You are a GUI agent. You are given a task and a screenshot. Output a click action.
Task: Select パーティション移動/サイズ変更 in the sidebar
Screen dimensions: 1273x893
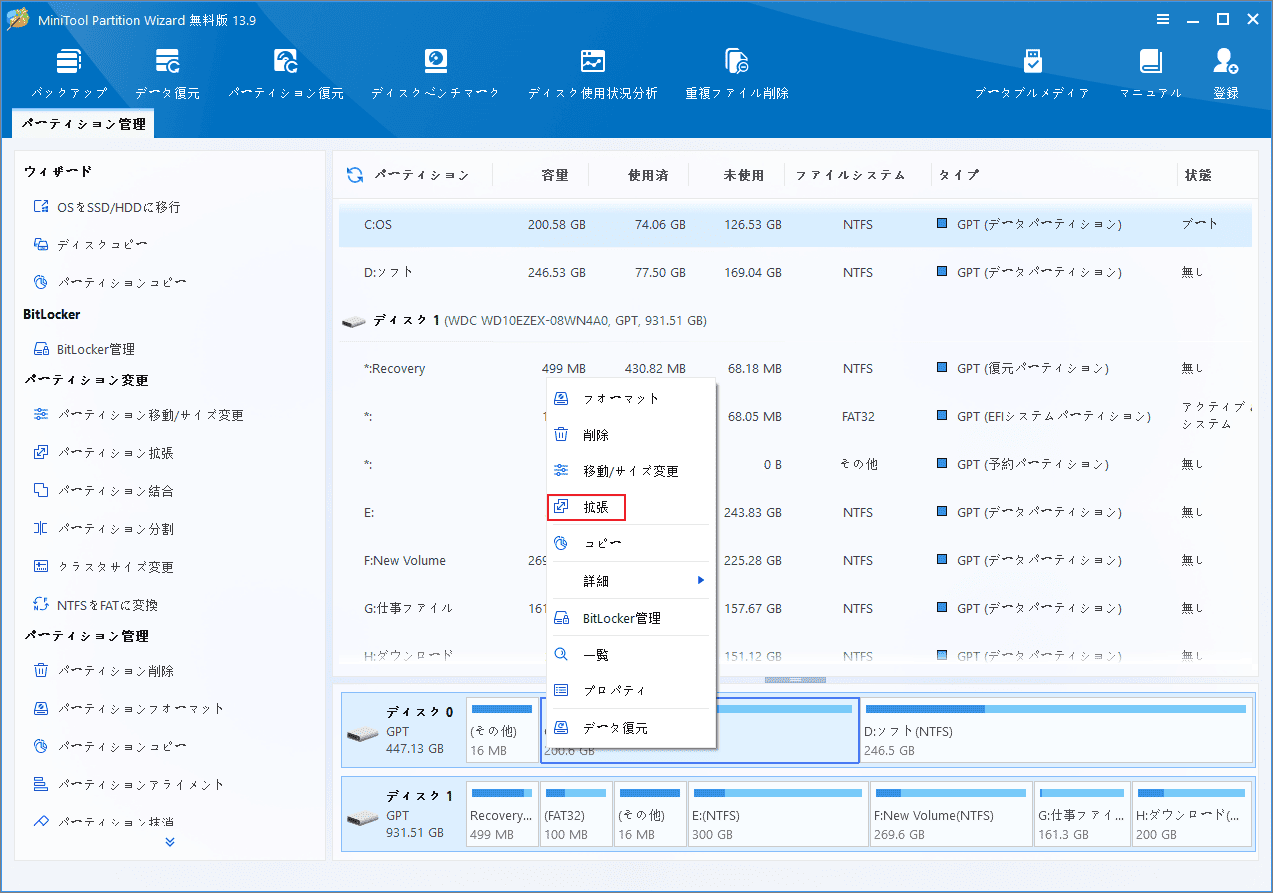click(138, 415)
